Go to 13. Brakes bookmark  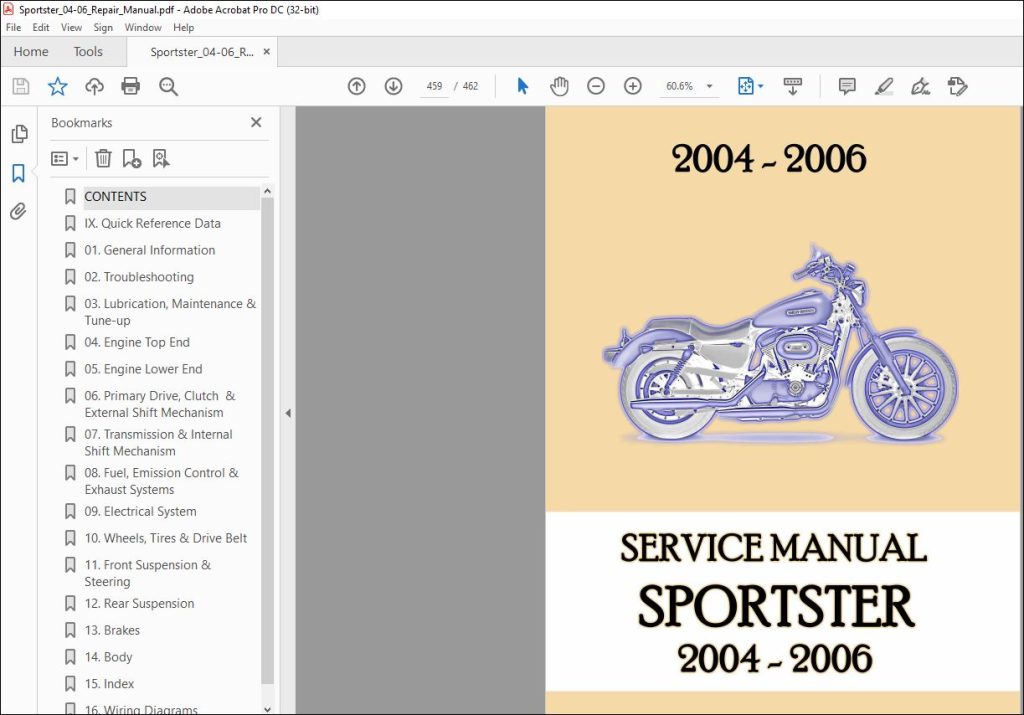(112, 630)
